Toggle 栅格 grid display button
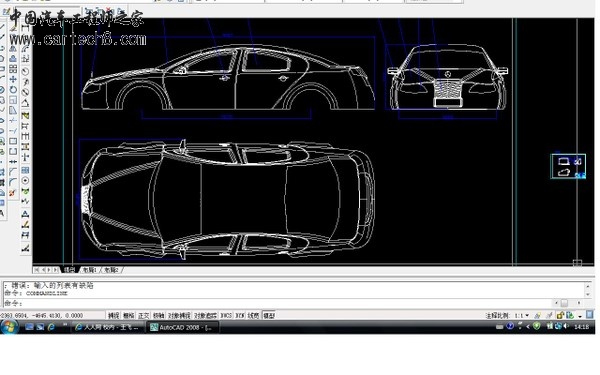 click(129, 316)
